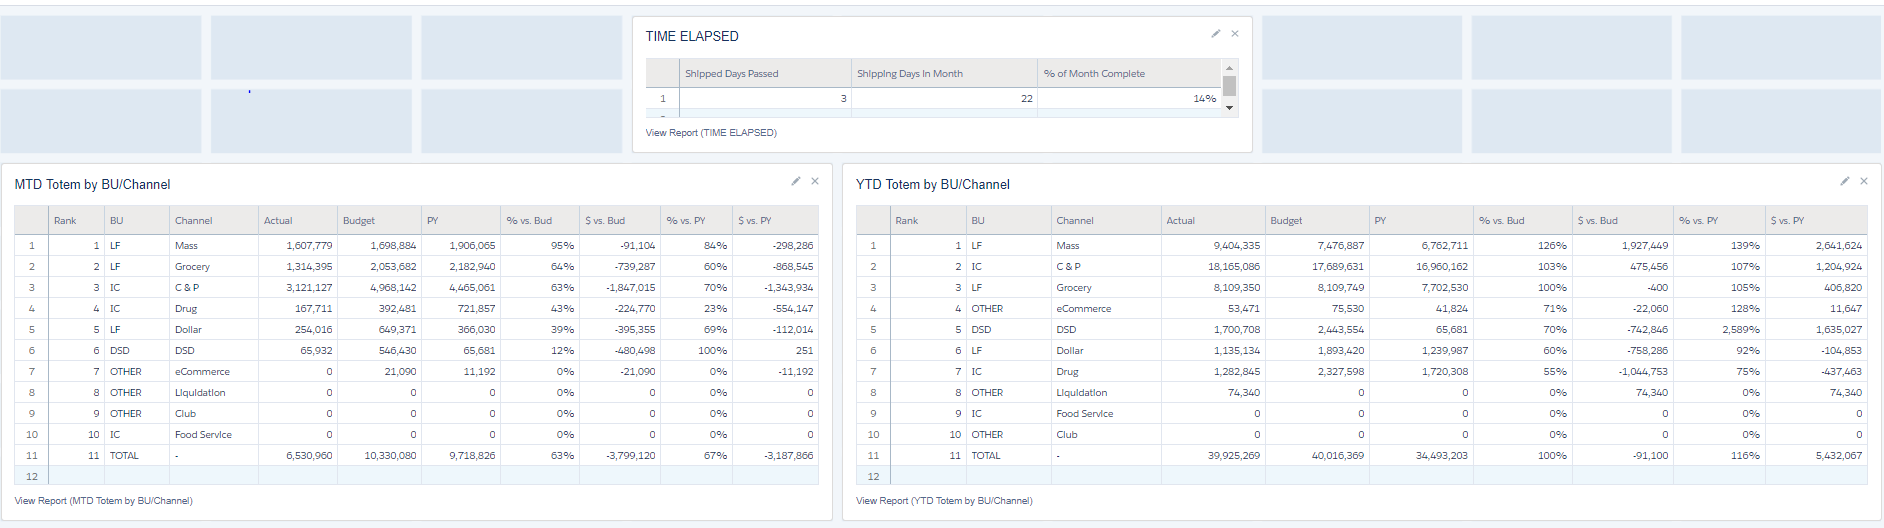Select the Budget column header in YTD table
The height and width of the screenshot is (528, 1884).
click(1286, 221)
